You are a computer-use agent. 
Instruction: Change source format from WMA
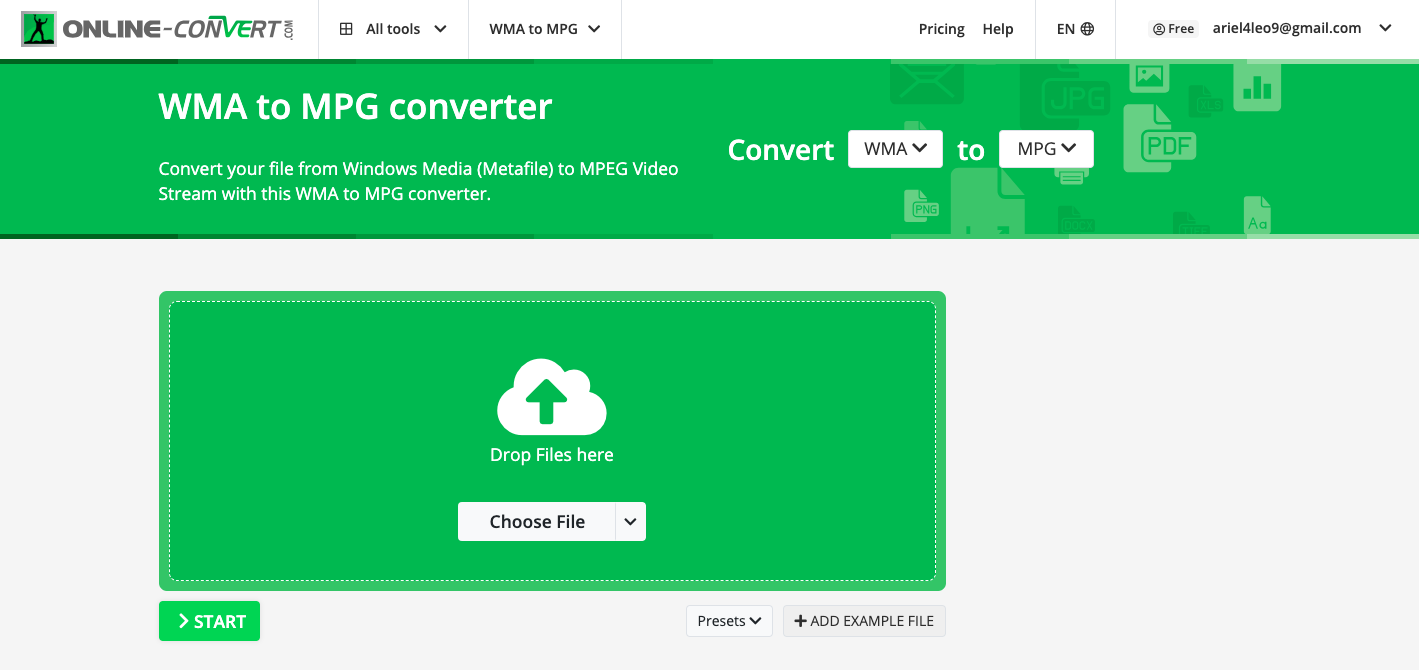coord(895,149)
